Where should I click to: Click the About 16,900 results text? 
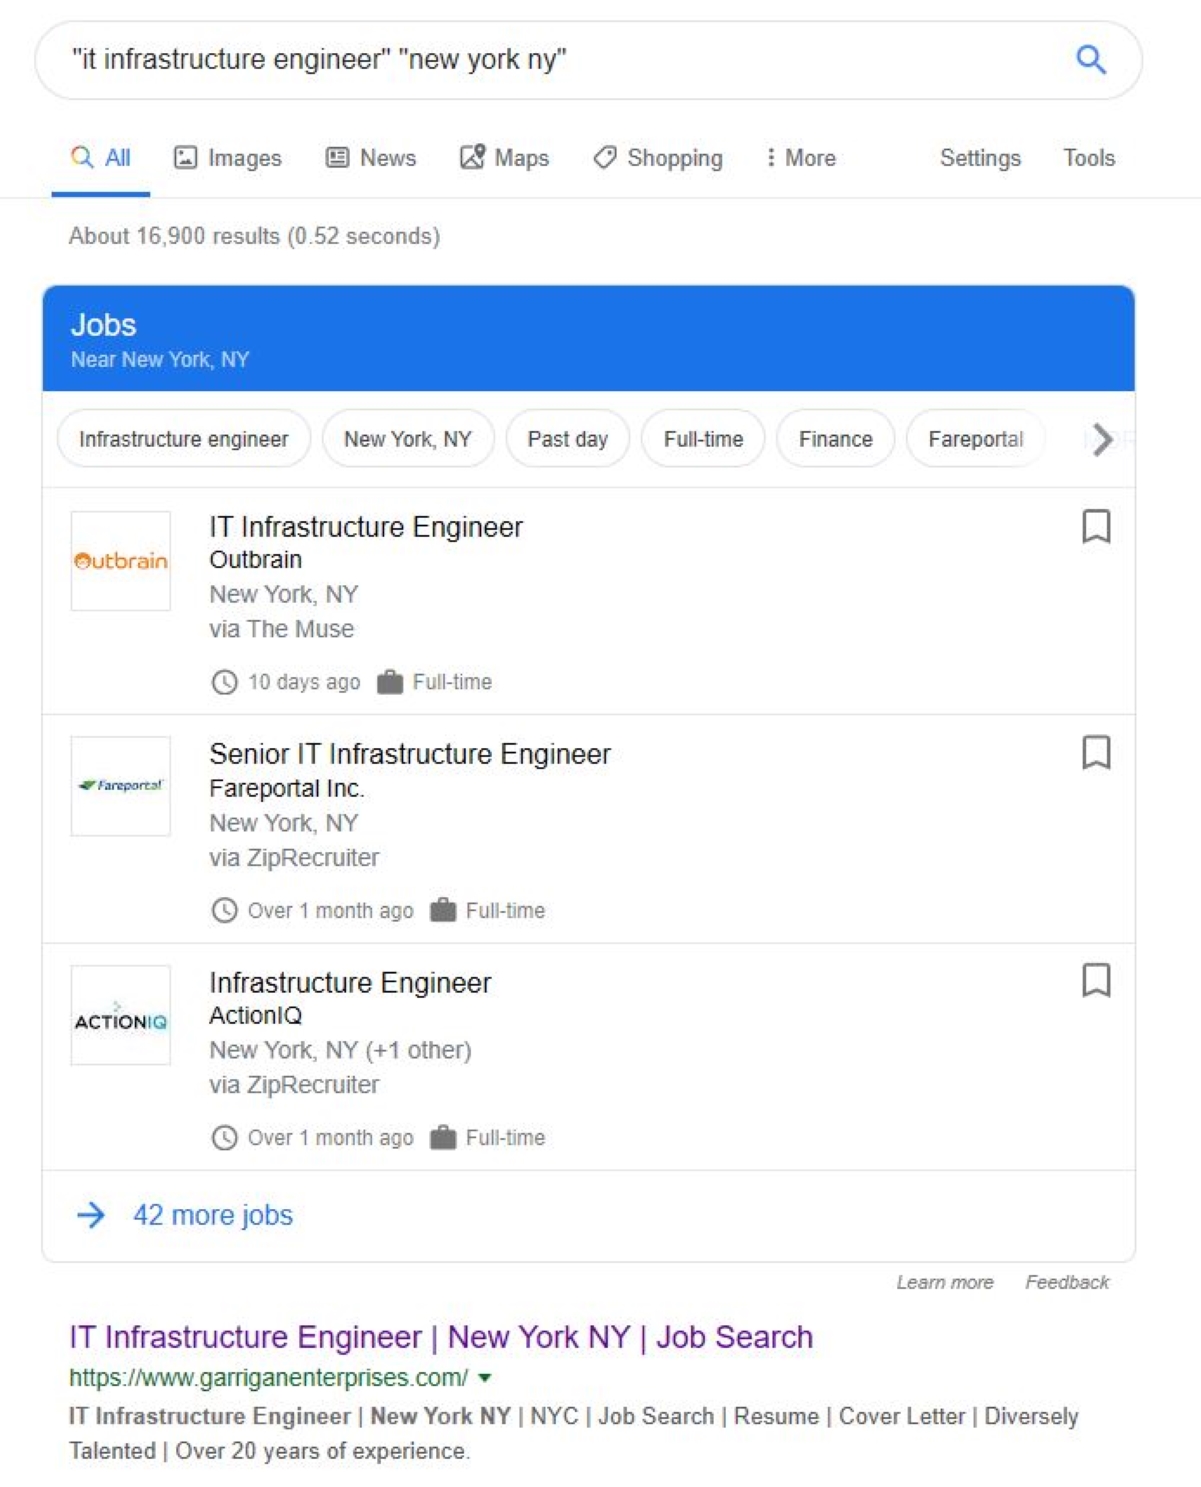(x=254, y=236)
